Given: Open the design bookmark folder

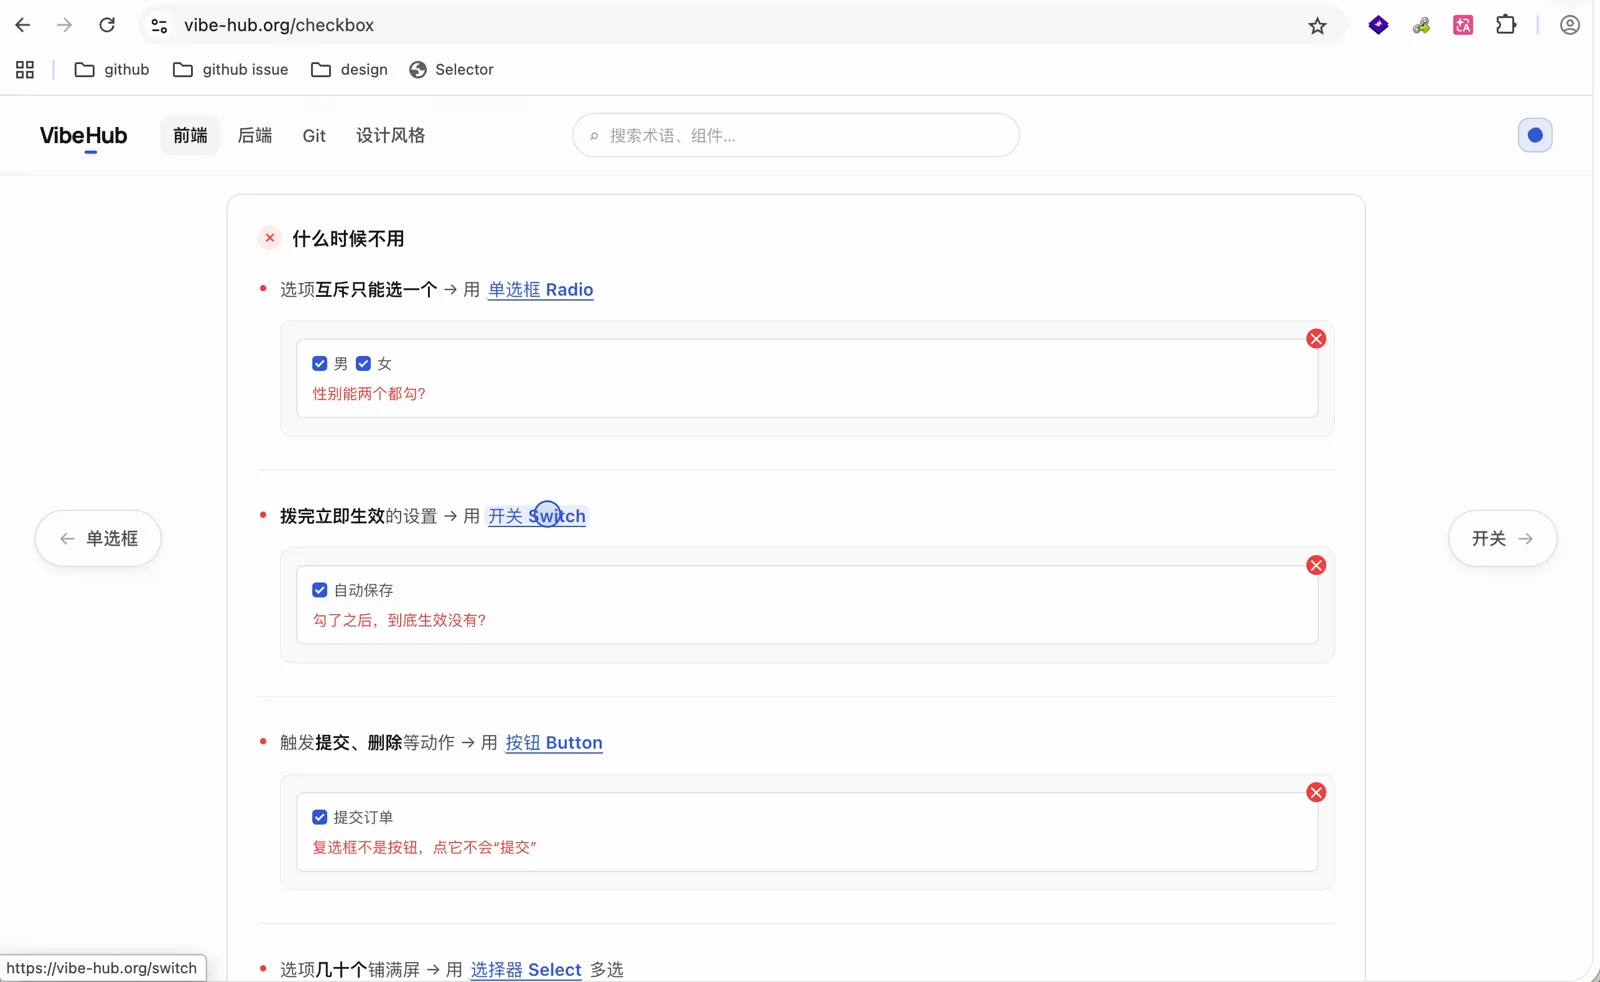Looking at the screenshot, I should coord(350,69).
